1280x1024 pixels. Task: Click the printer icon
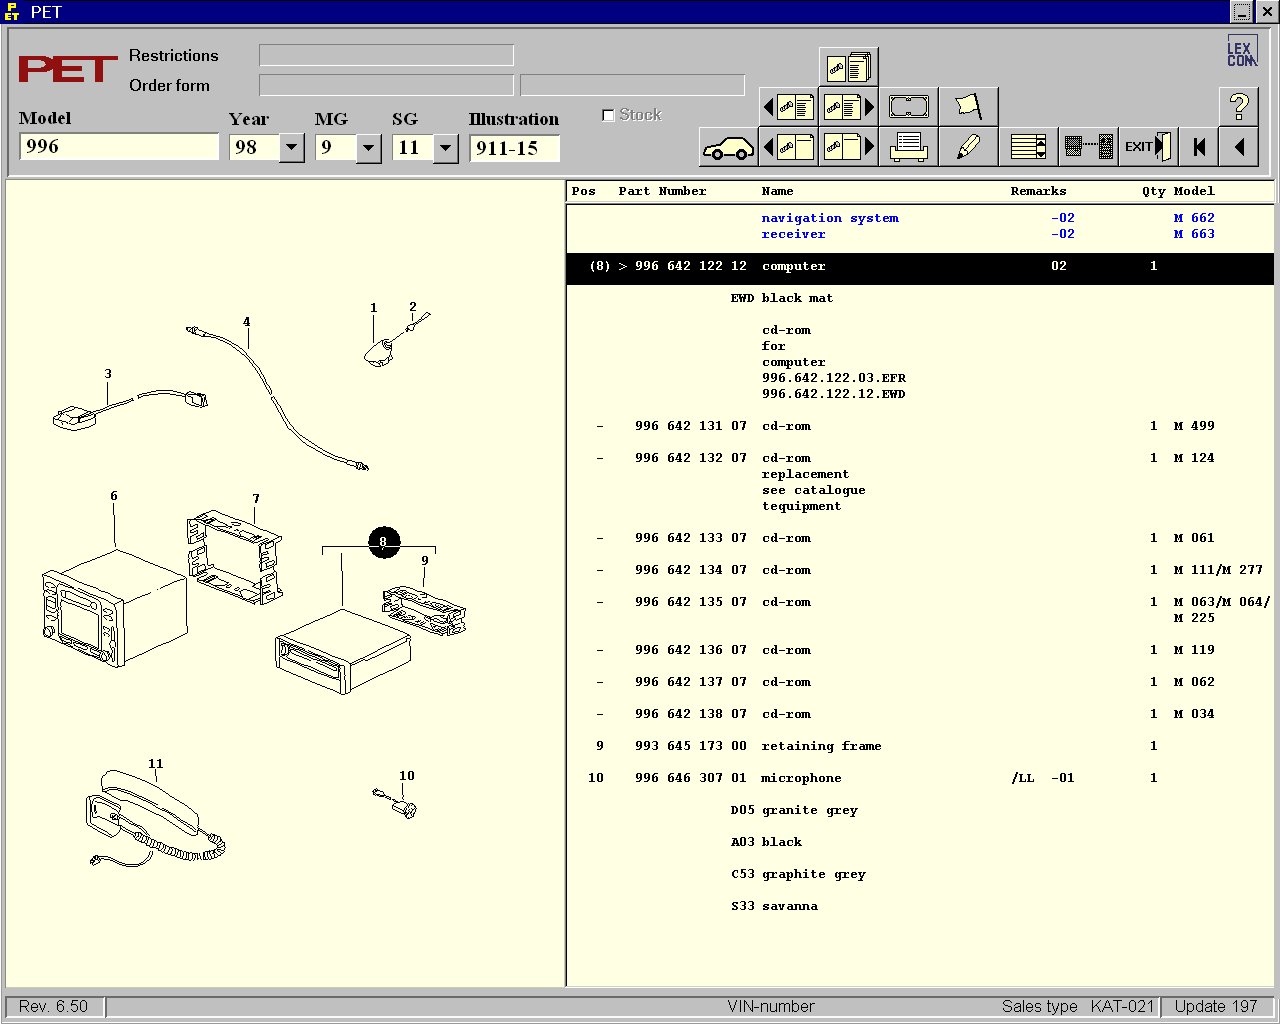point(908,147)
